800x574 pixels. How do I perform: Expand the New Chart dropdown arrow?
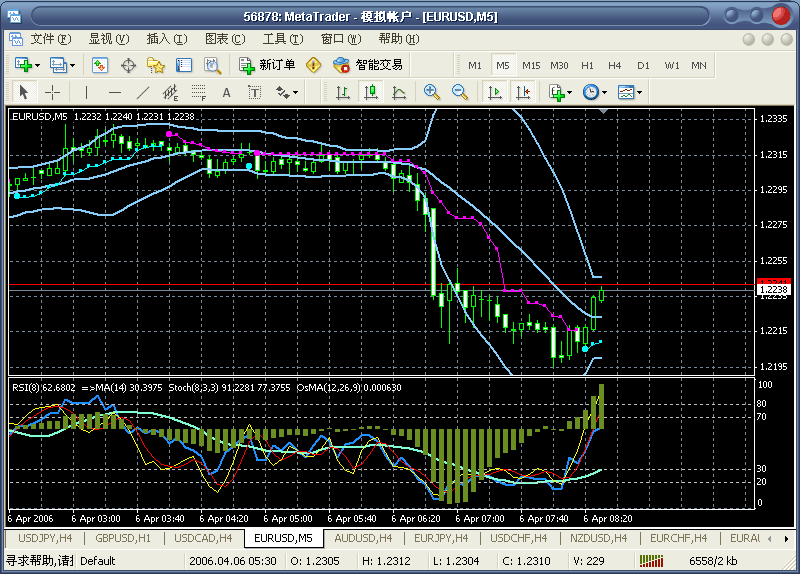[38, 65]
